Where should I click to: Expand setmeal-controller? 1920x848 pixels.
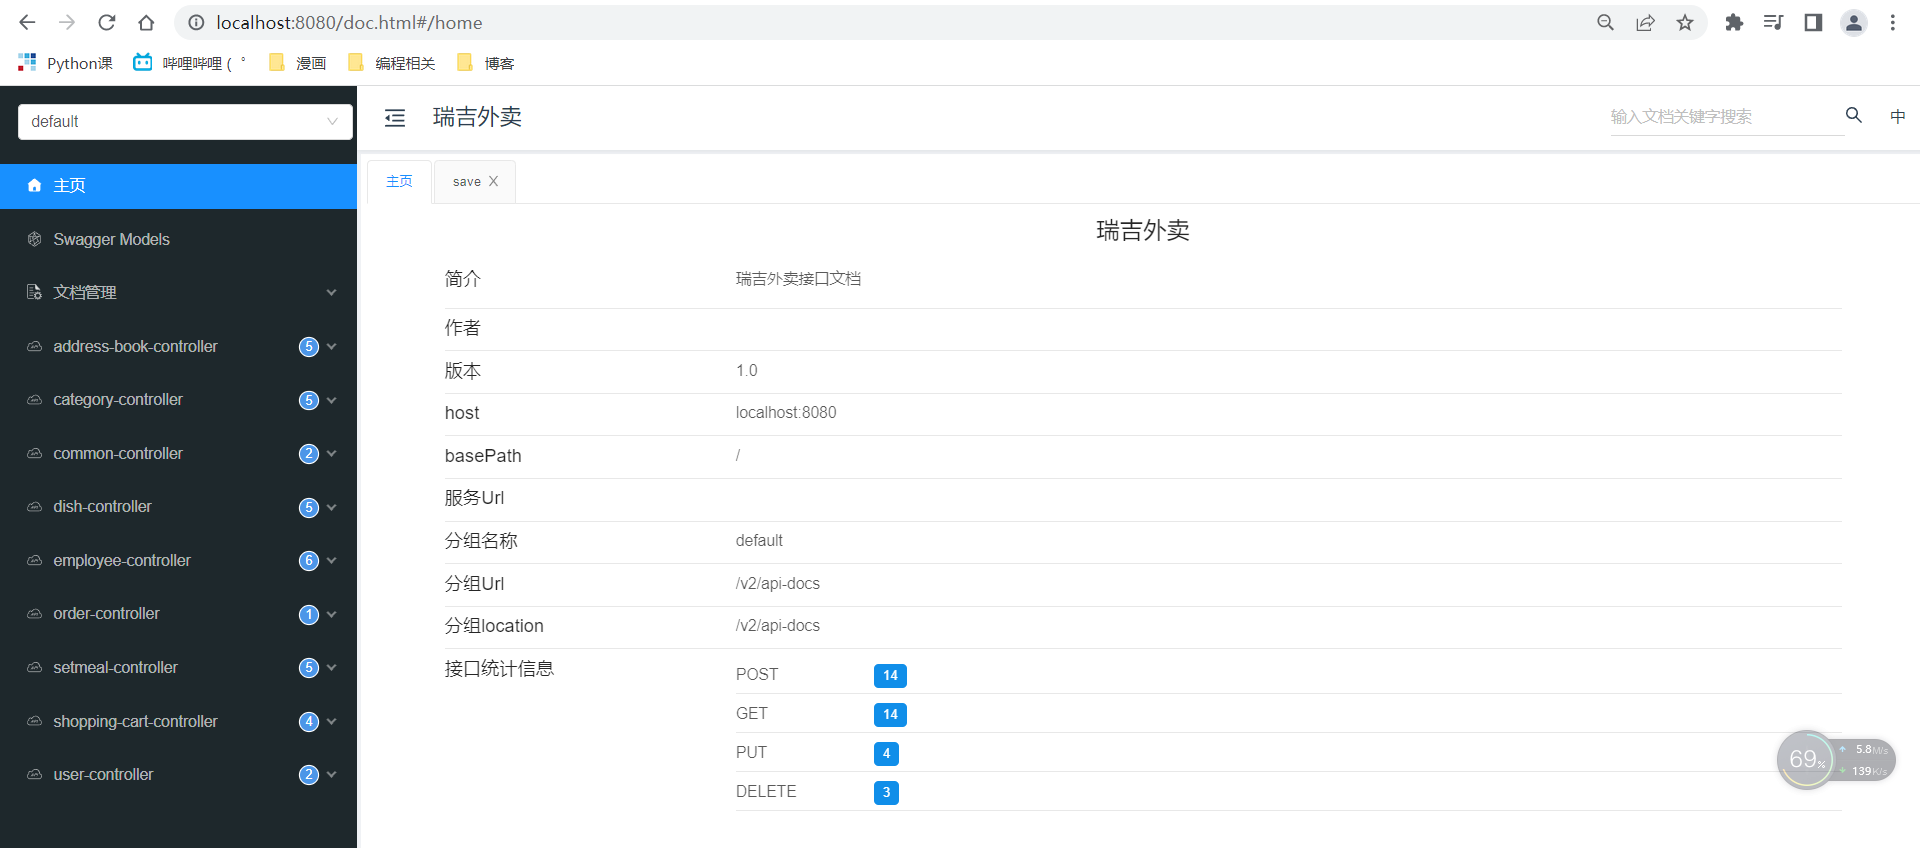pyautogui.click(x=178, y=667)
